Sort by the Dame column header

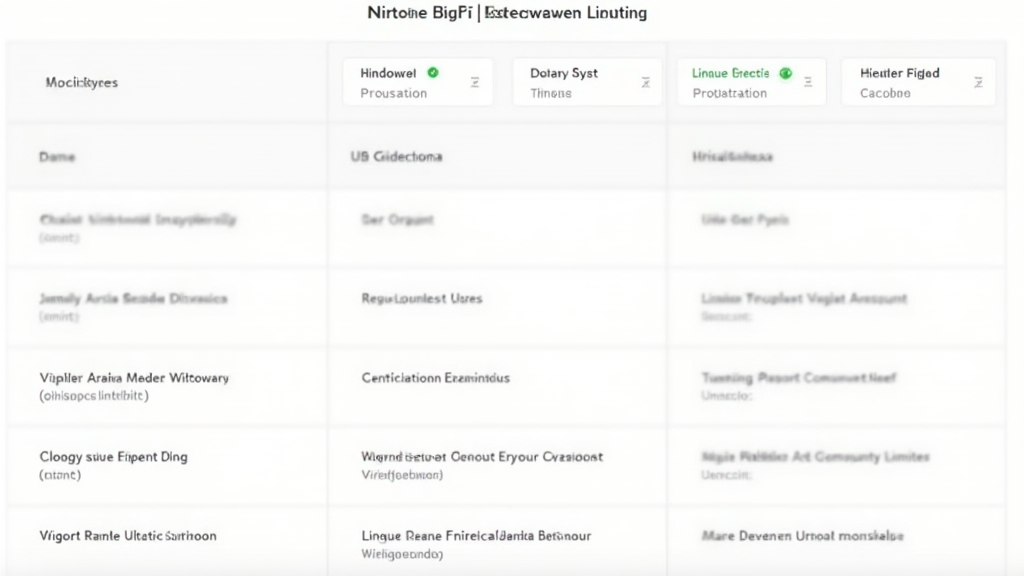tap(57, 157)
